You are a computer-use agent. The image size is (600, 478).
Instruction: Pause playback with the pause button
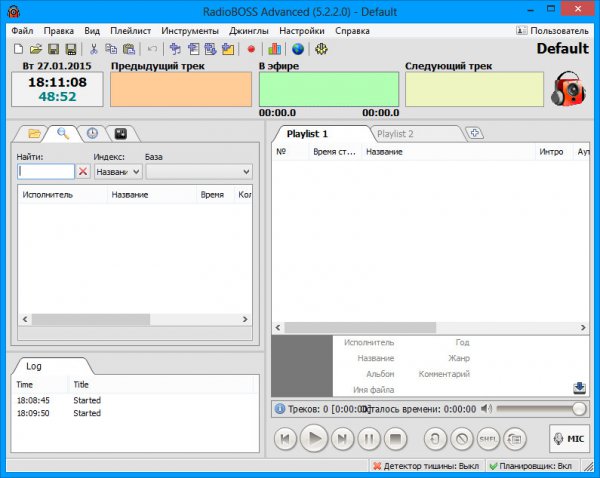[x=368, y=439]
